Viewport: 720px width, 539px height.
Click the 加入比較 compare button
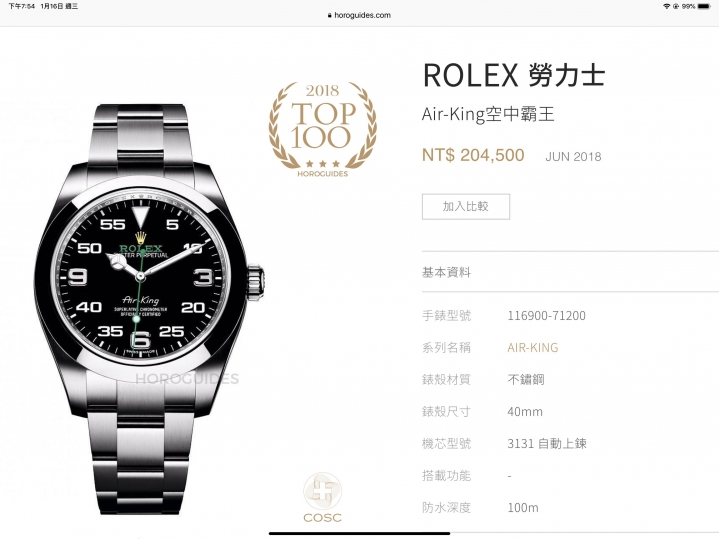[466, 206]
